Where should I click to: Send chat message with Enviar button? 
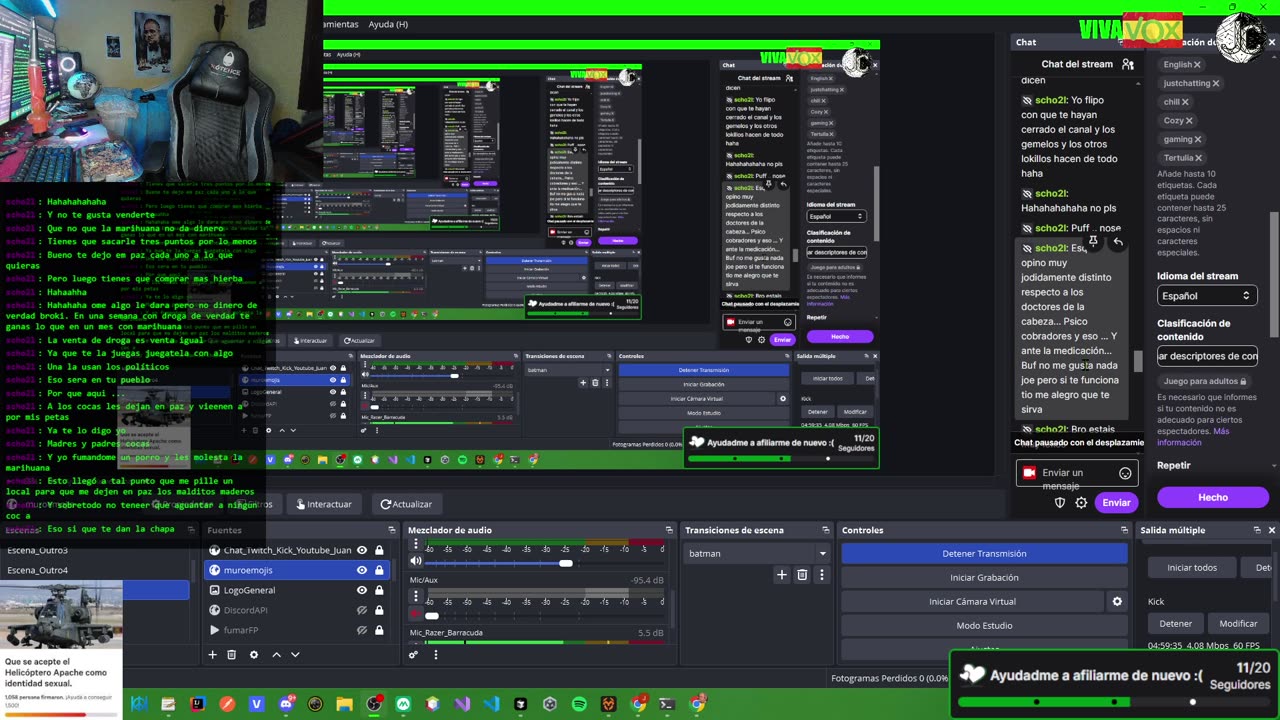point(1116,503)
